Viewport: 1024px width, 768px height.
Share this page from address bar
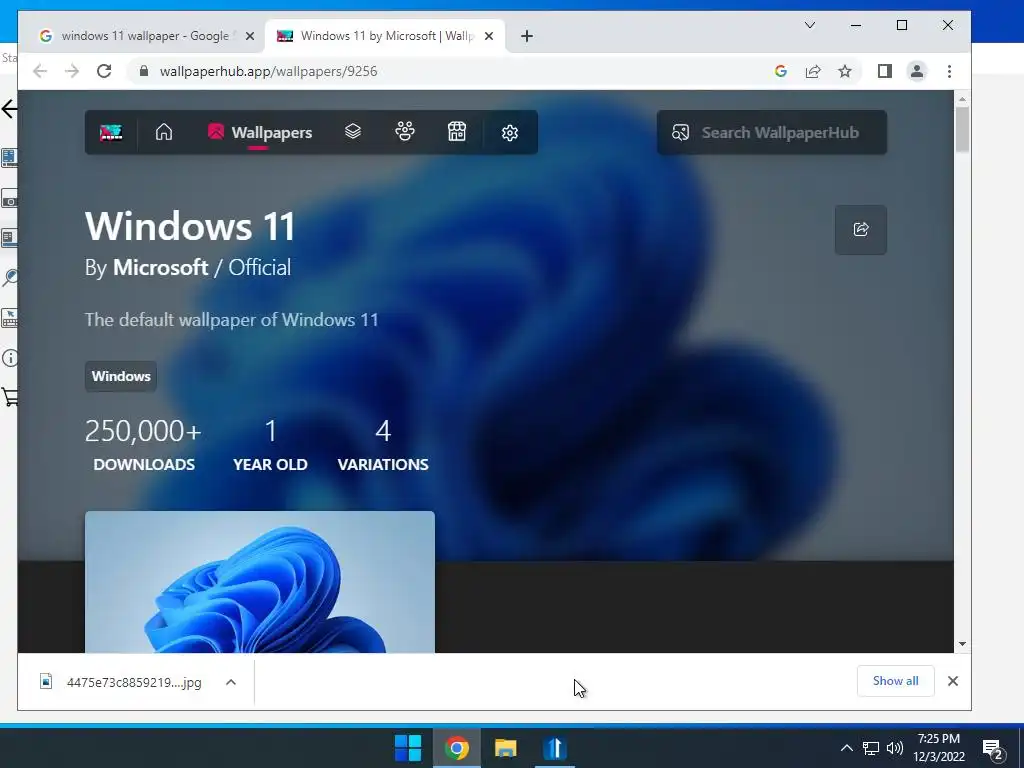813,71
